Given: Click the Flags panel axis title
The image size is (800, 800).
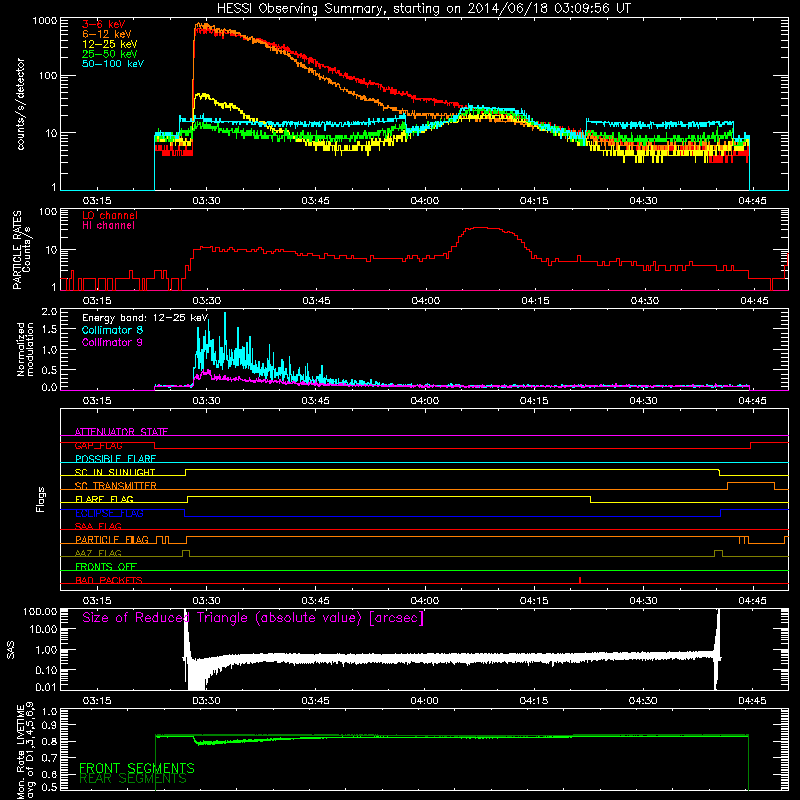Looking at the screenshot, I should [40, 499].
